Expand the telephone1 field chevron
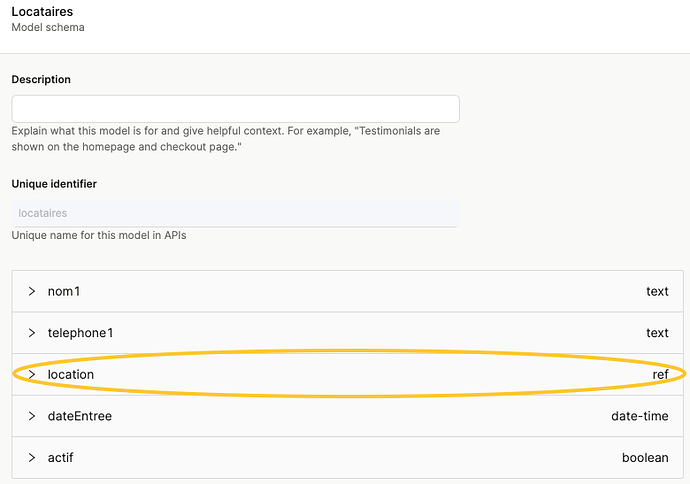Viewport: 690px width, 484px height. tap(32, 333)
